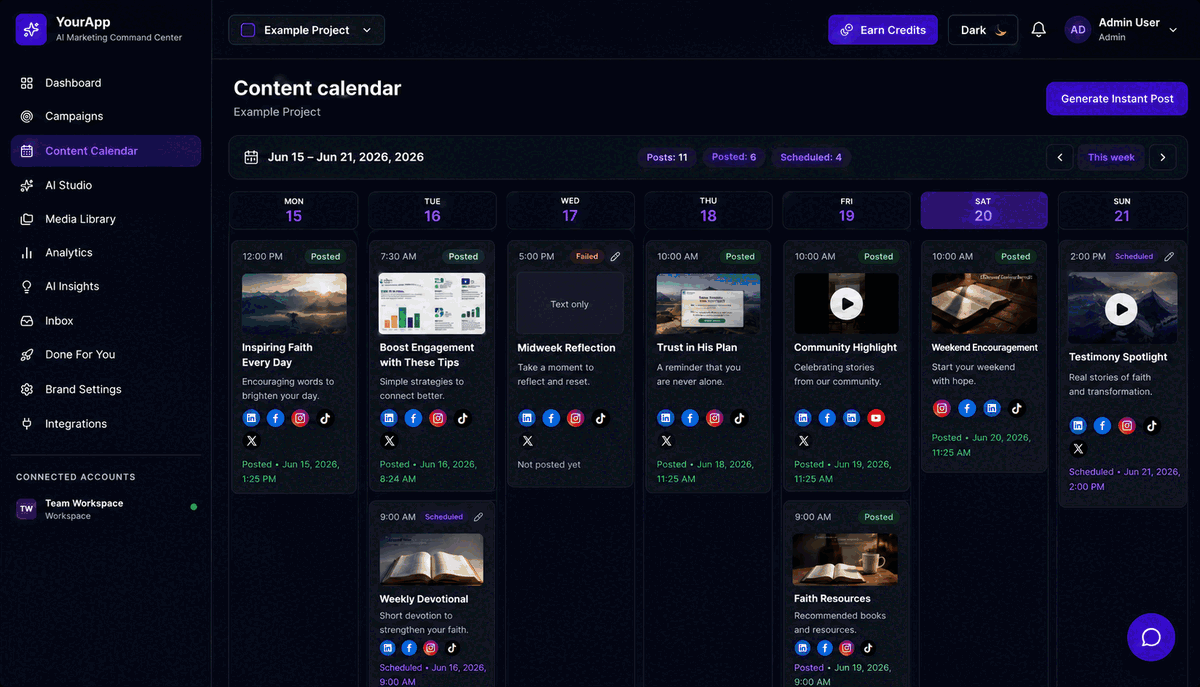Image resolution: width=1200 pixels, height=687 pixels.
Task: Click Instagram icon on Inspiring Faith Every Day
Action: pyautogui.click(x=300, y=419)
